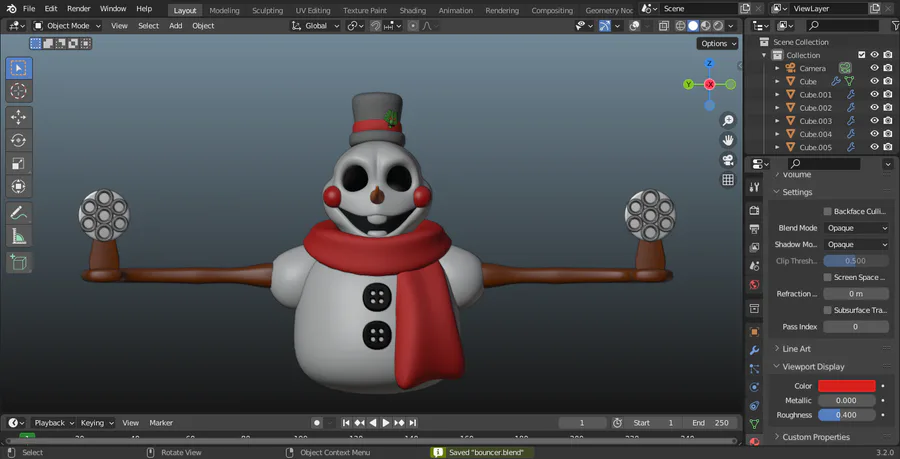Click the Blender logo icon
Image resolution: width=900 pixels, height=459 pixels.
[12, 9]
